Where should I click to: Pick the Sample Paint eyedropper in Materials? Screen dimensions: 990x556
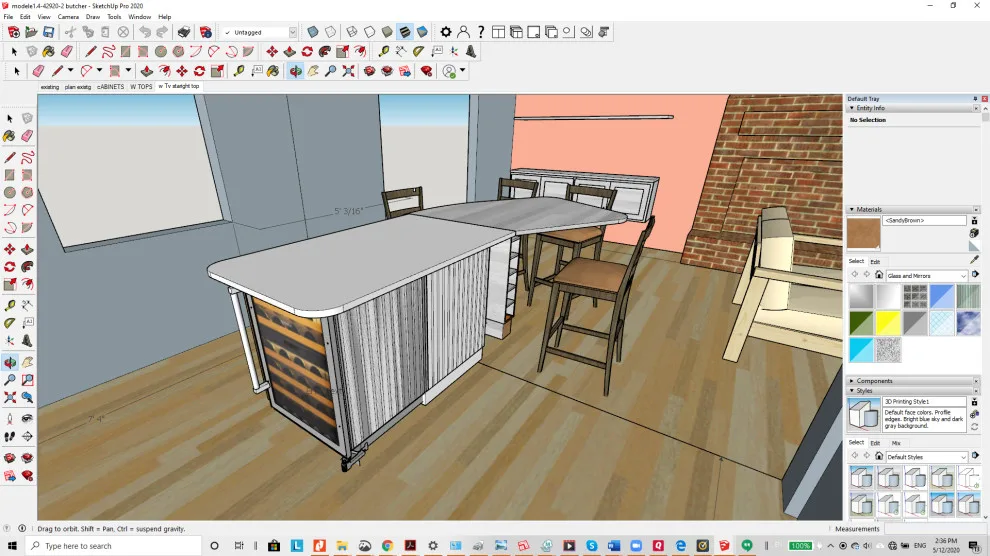(974, 260)
